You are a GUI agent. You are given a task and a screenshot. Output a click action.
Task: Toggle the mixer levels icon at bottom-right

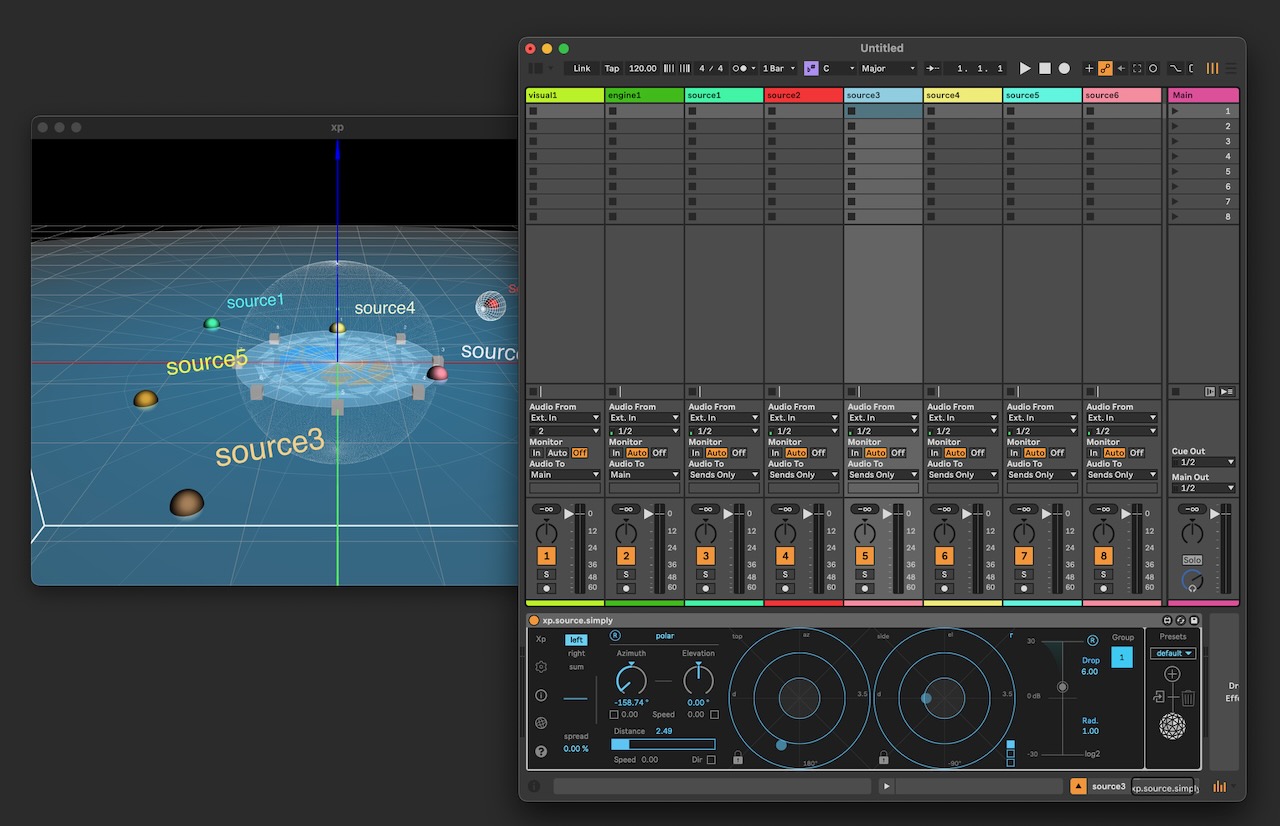pyautogui.click(x=1219, y=787)
